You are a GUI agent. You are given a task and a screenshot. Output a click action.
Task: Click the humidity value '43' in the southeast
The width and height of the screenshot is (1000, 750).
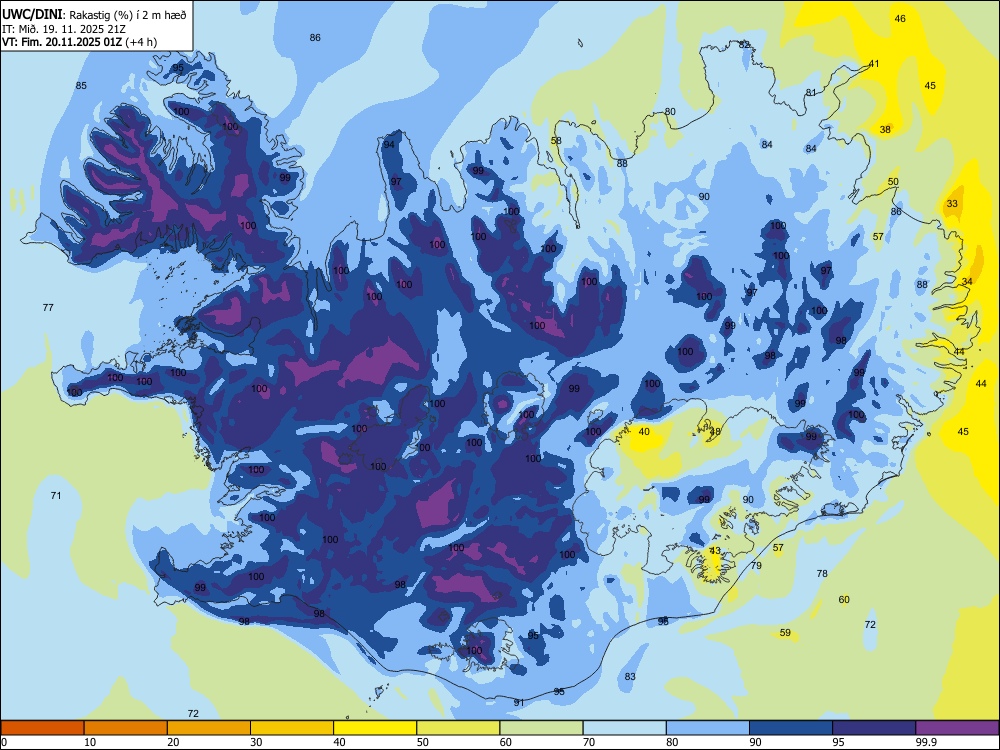point(715,550)
